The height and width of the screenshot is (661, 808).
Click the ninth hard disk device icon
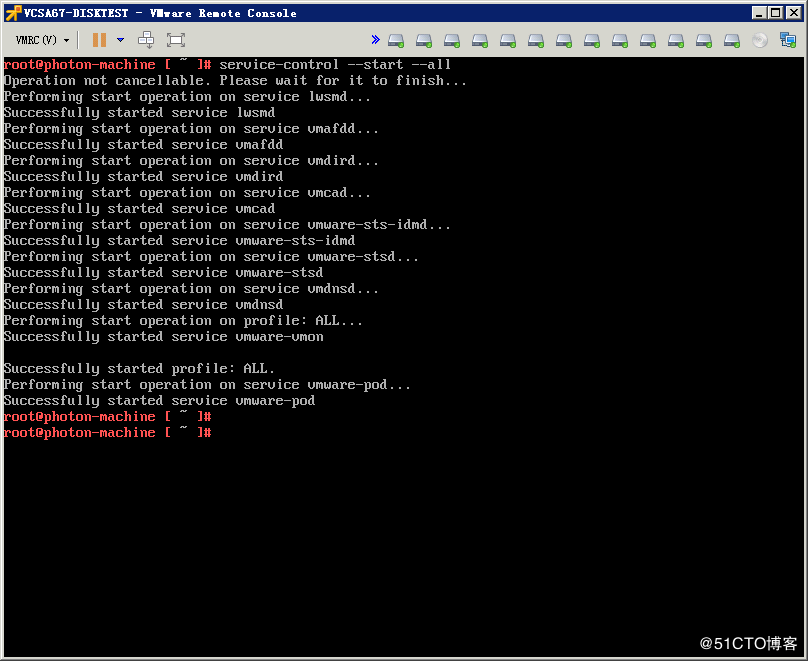tap(619, 40)
